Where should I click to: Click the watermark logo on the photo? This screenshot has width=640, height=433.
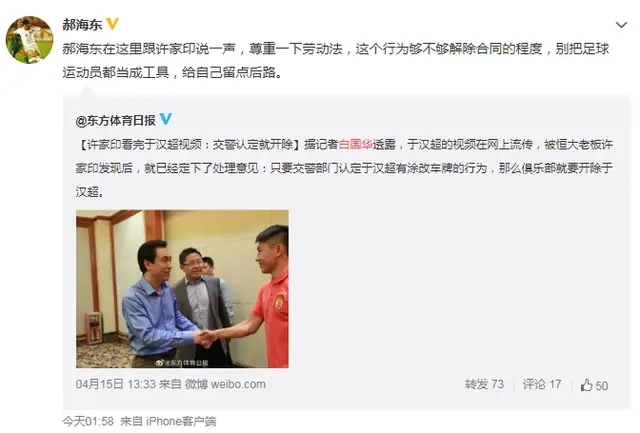(x=182, y=362)
